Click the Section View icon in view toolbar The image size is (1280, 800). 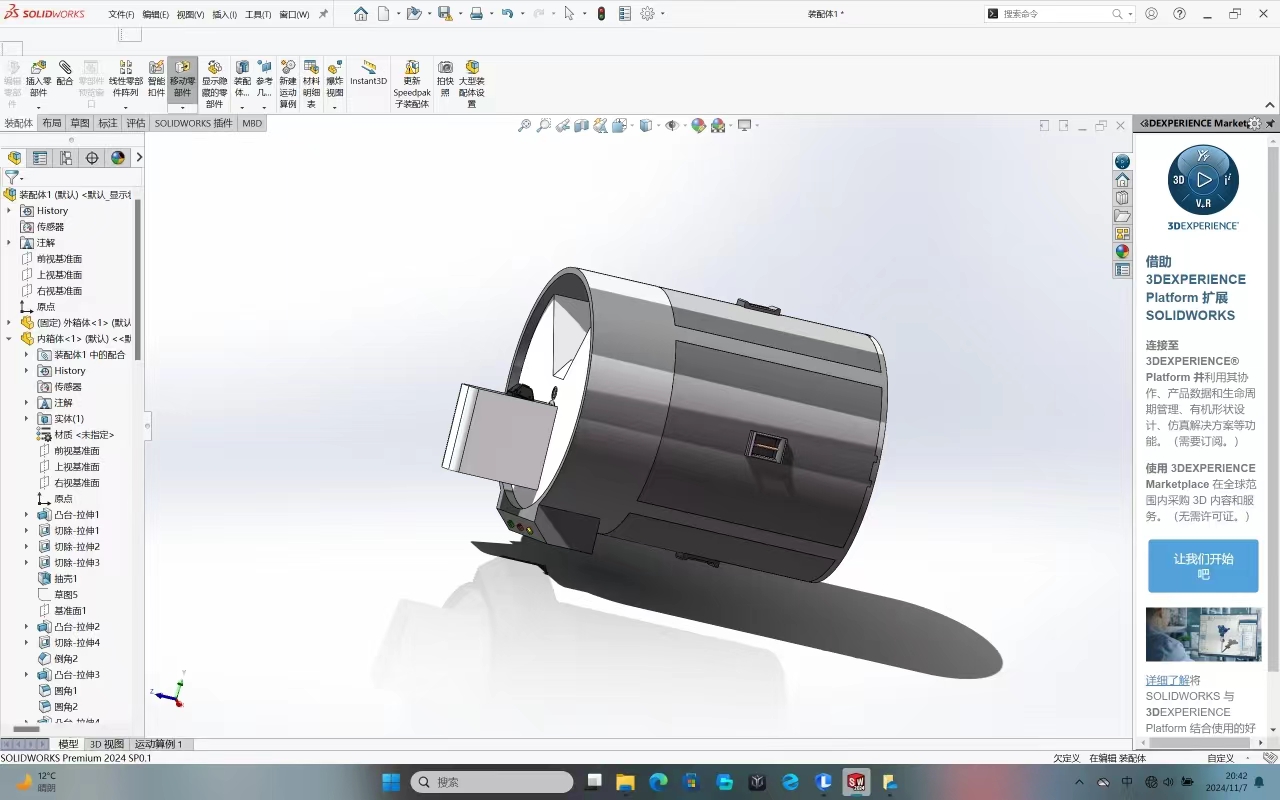581,125
